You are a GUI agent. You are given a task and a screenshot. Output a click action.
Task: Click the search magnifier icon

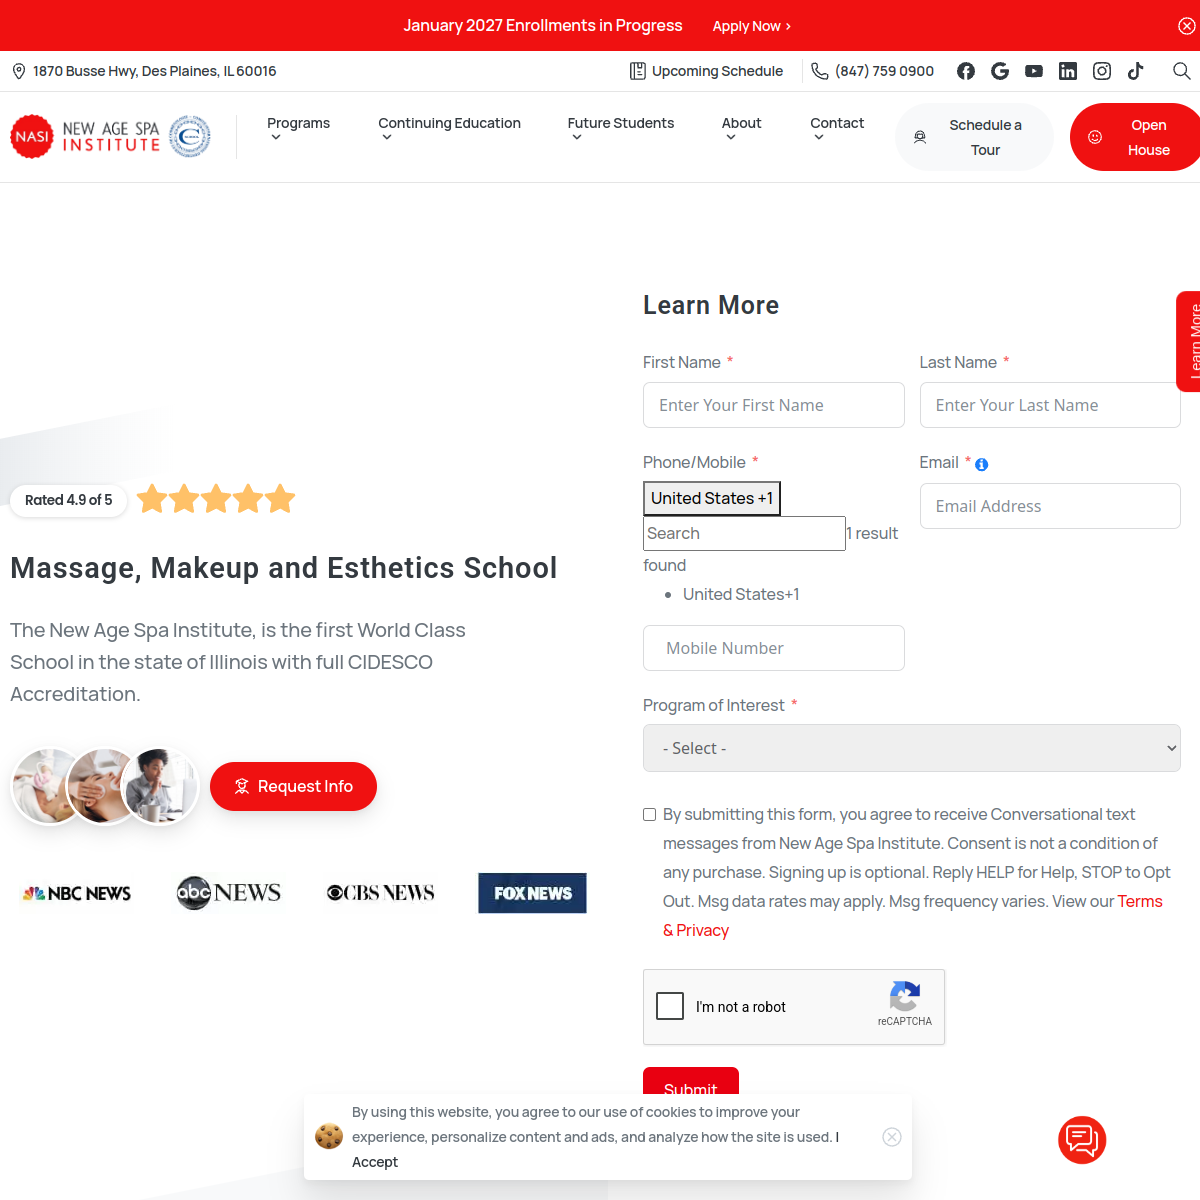tap(1181, 71)
